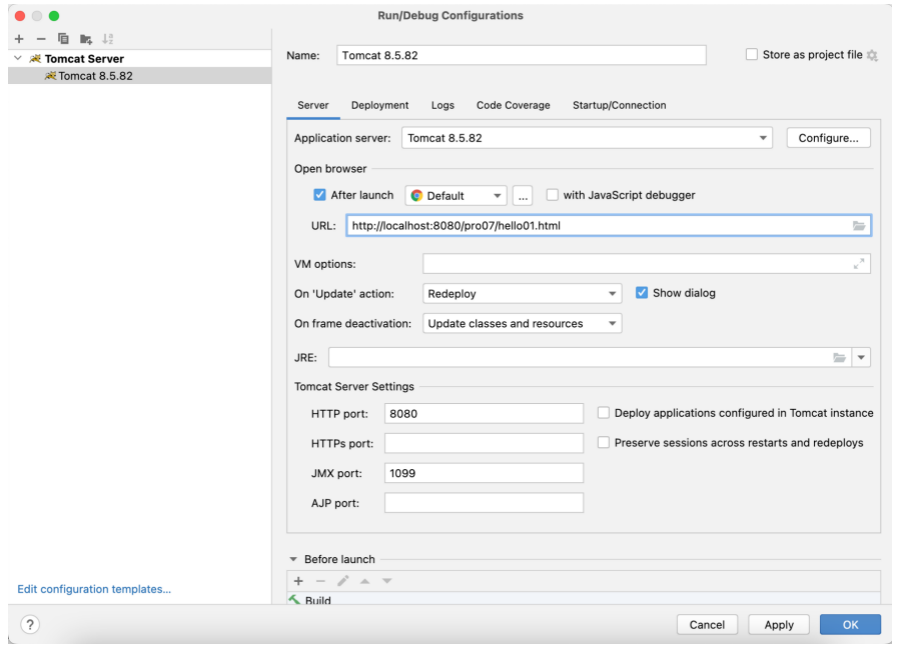Screen dimensions: 898x648
Task: Uncheck After launch checkbox
Action: pyautogui.click(x=320, y=195)
